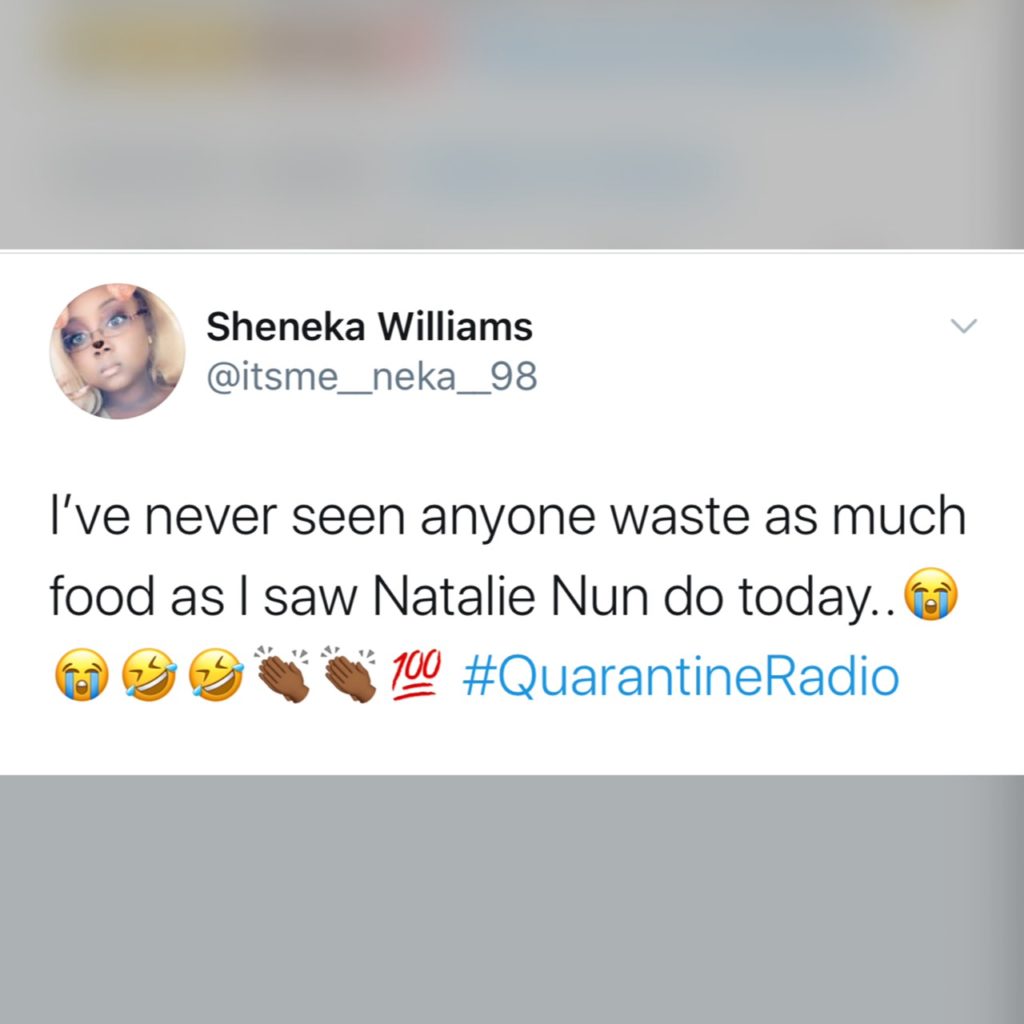Click the first rolling laughing emoji
The height and width of the screenshot is (1024, 1024).
point(150,675)
